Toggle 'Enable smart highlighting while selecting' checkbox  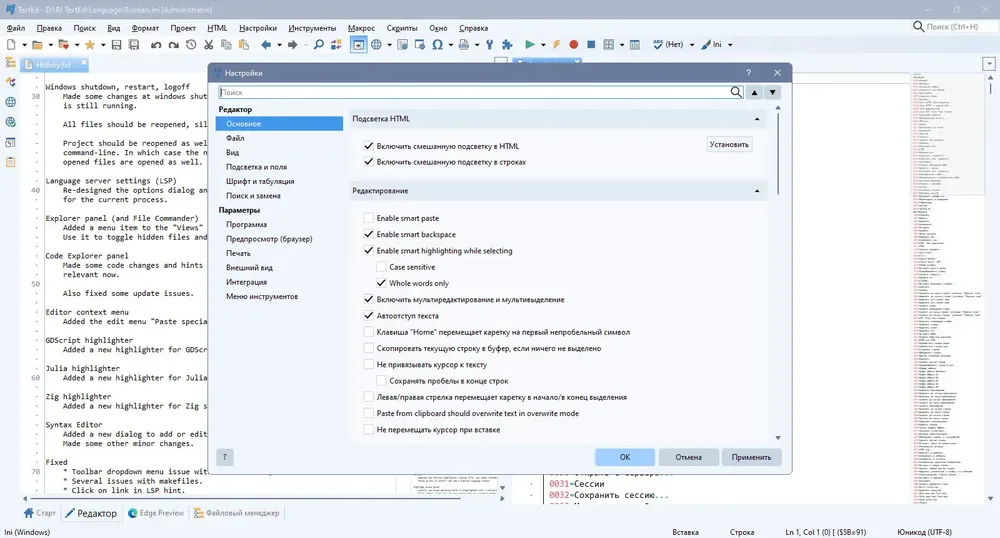369,251
